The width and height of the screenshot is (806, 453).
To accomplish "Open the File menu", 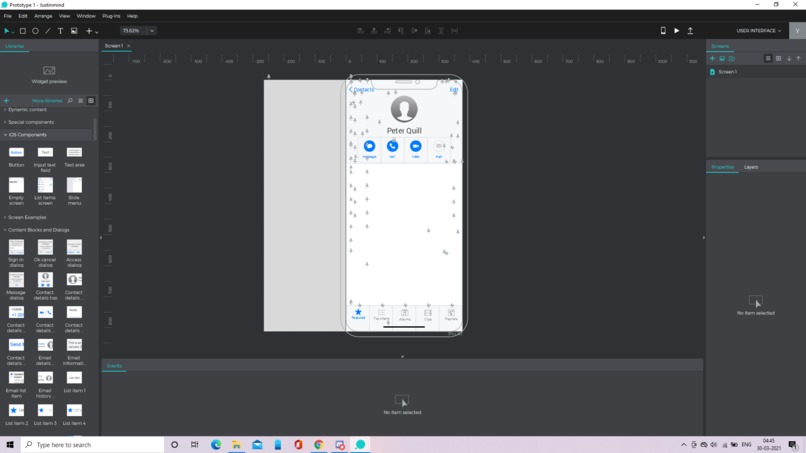I will 8,16.
